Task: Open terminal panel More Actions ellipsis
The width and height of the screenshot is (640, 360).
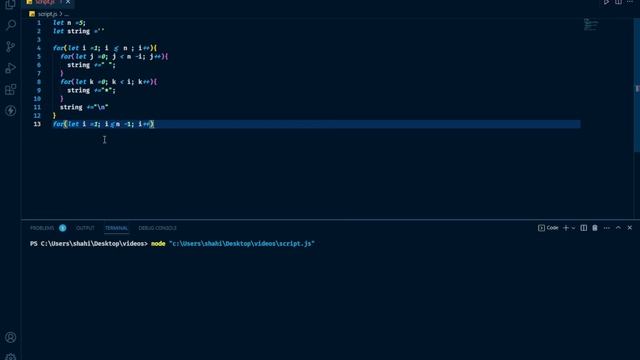Action: [607, 228]
